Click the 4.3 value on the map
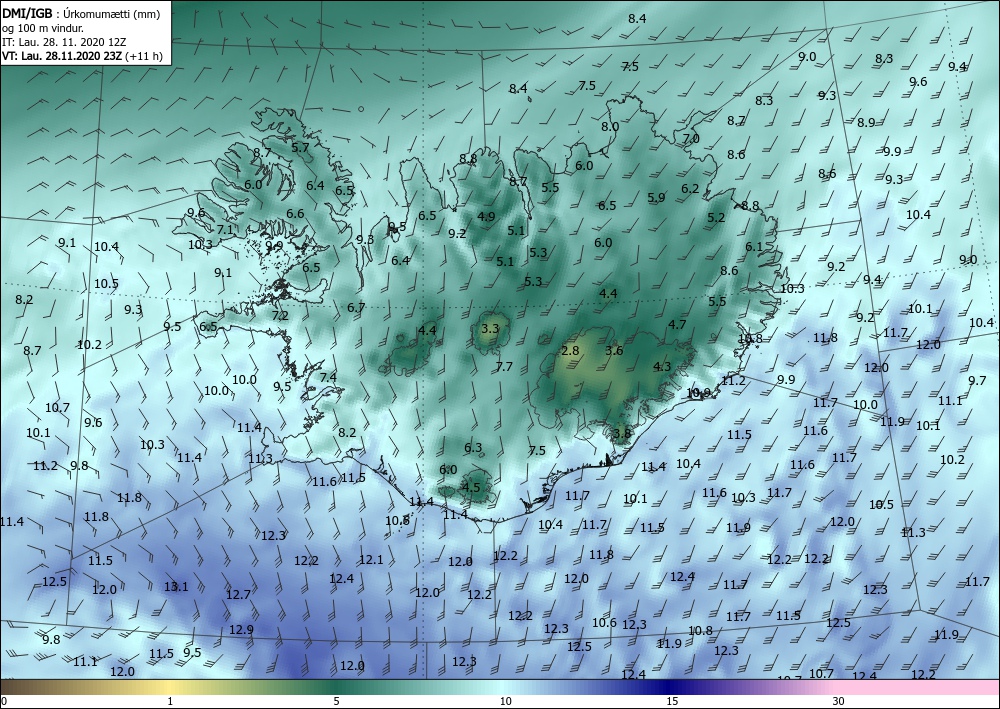Image resolution: width=1000 pixels, height=709 pixels. pos(662,367)
